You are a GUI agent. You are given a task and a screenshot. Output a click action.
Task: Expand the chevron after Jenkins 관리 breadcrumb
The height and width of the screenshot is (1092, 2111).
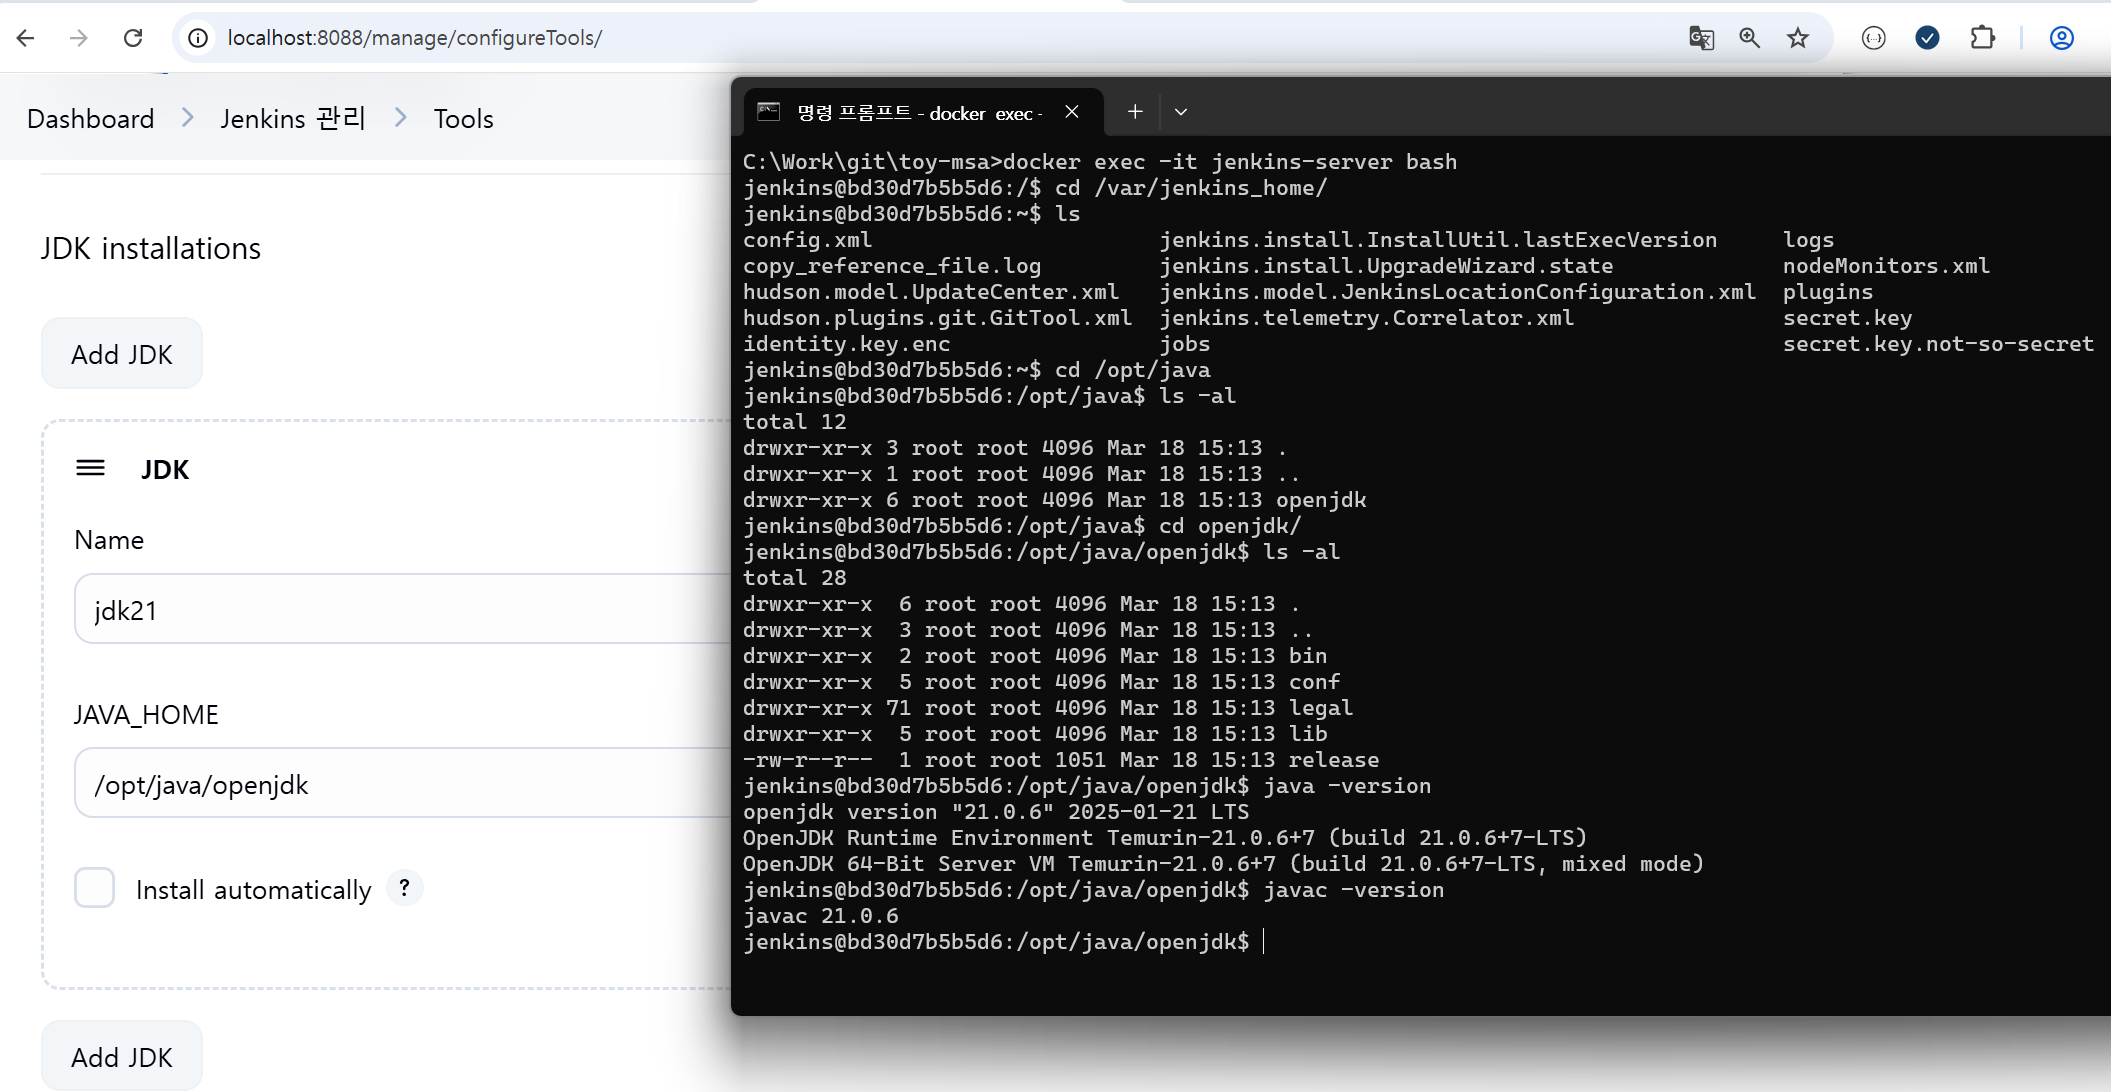pyautogui.click(x=400, y=118)
